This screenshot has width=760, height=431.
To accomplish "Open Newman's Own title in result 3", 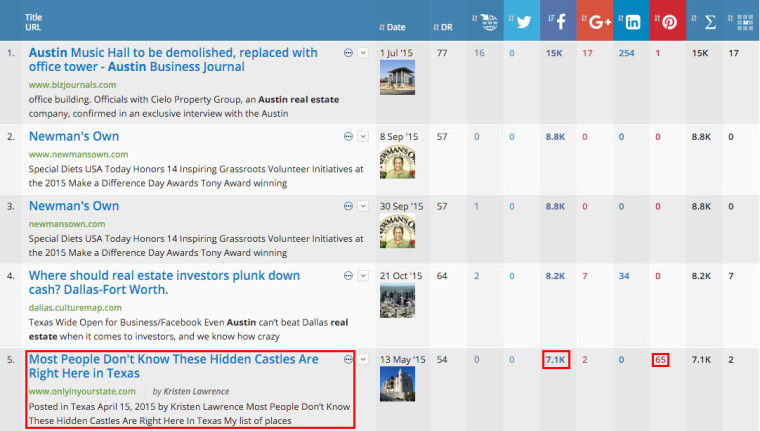I will tap(74, 206).
